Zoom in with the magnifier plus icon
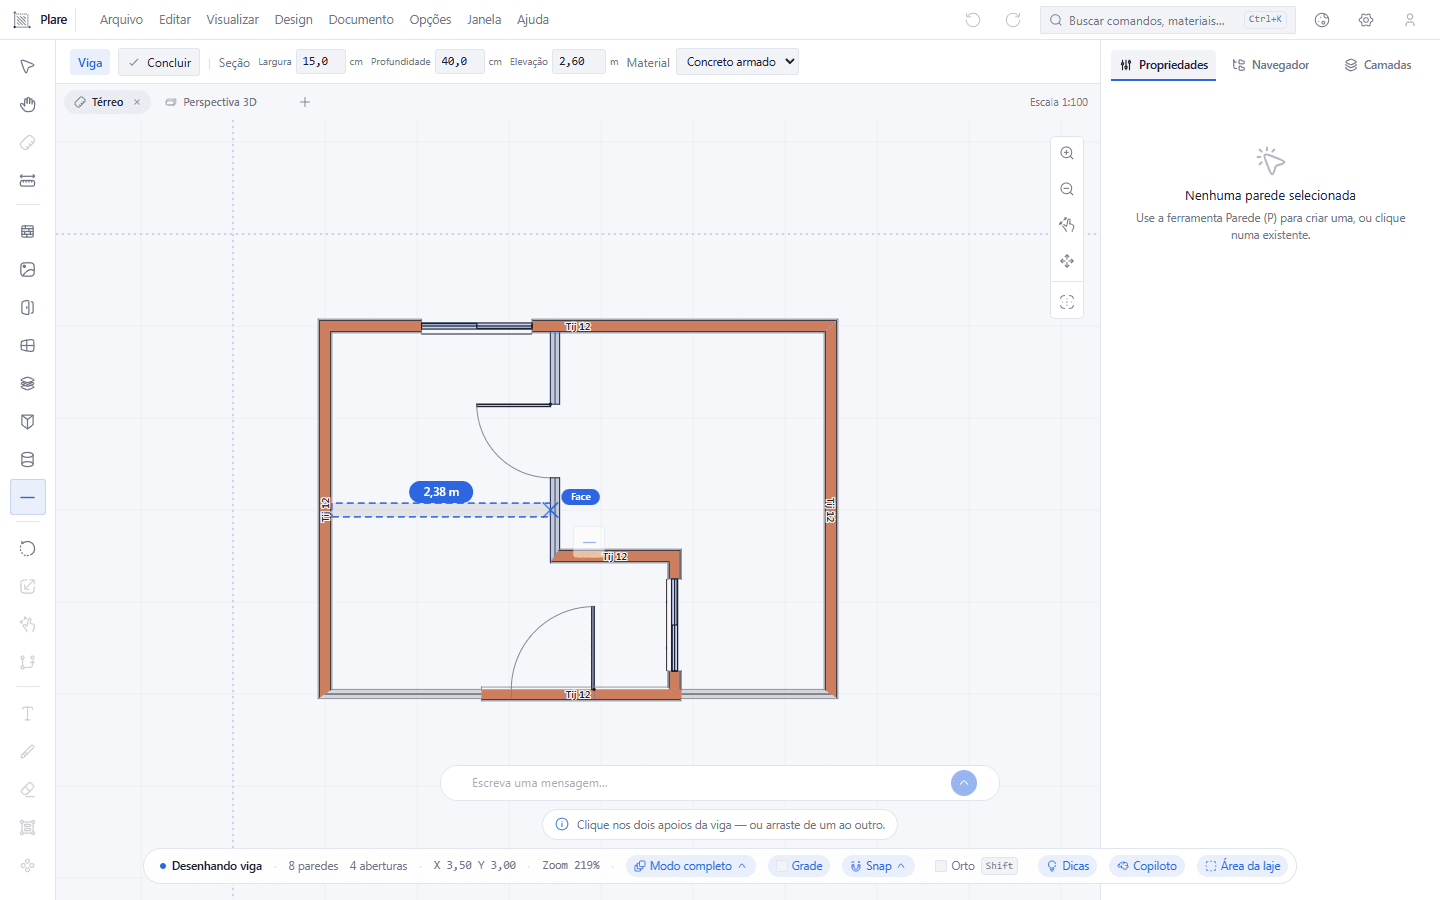 1067,153
